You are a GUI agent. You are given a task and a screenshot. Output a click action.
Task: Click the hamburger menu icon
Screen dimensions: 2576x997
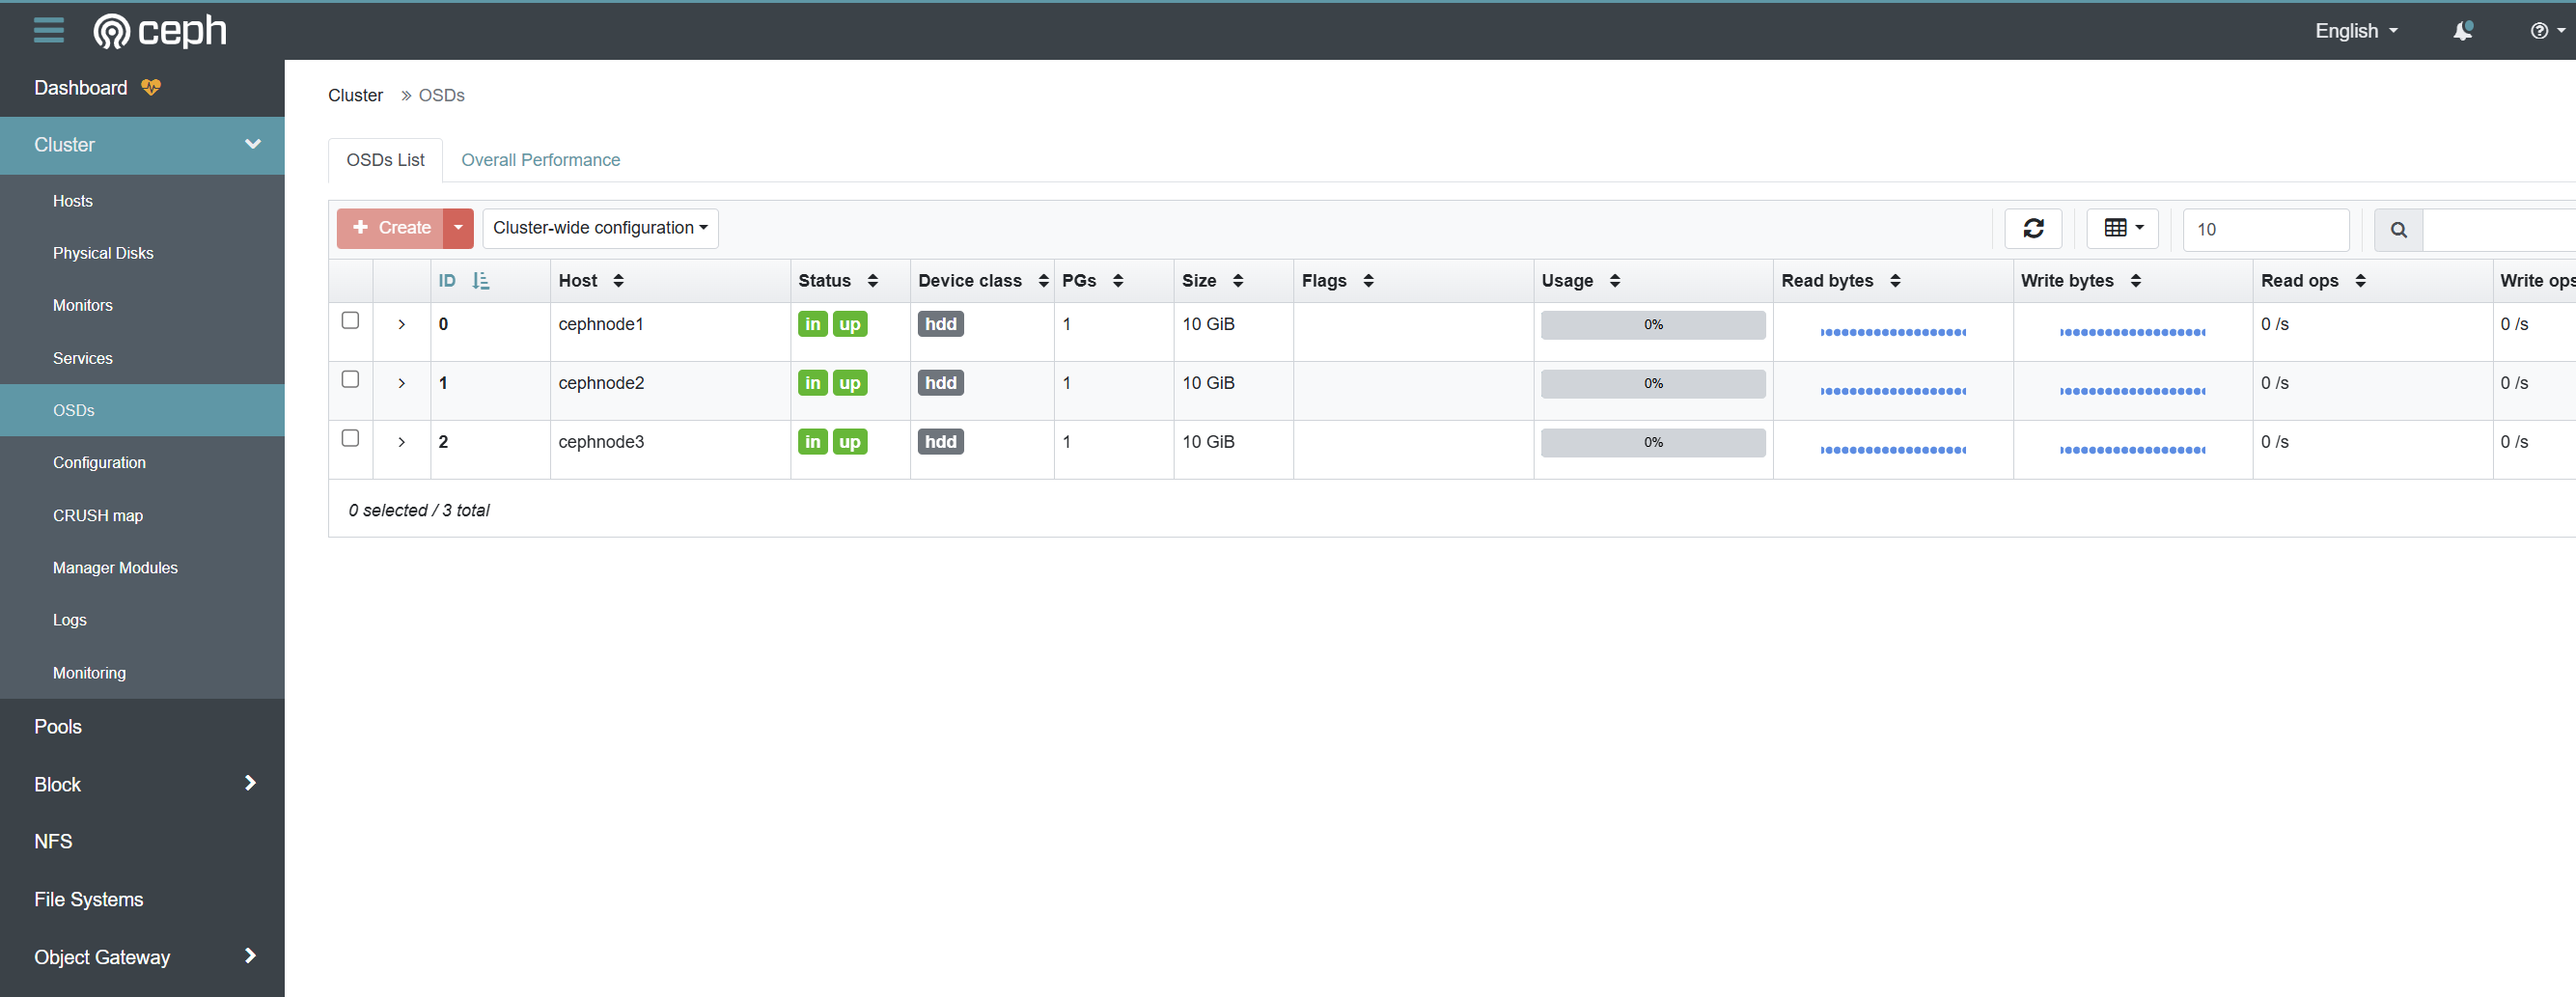click(x=48, y=30)
